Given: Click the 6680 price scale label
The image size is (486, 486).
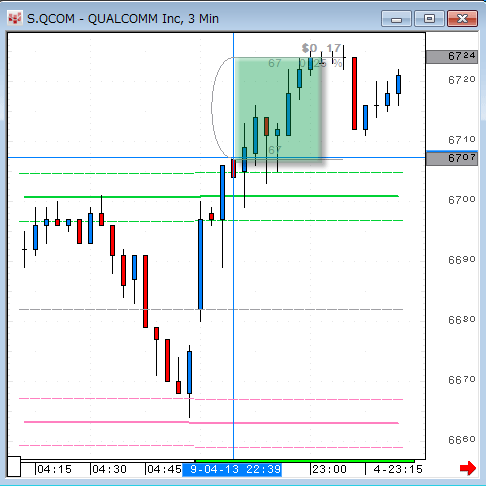Looking at the screenshot, I should [461, 320].
